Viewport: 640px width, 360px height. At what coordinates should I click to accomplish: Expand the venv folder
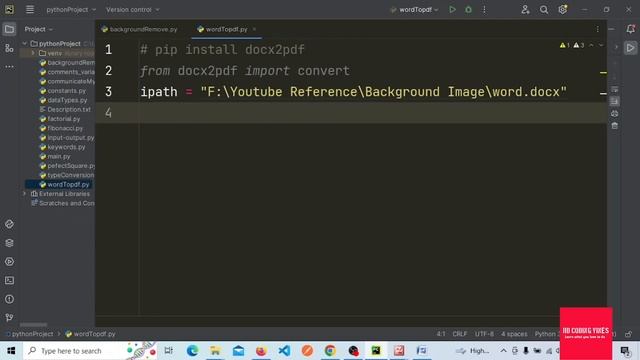pos(33,53)
